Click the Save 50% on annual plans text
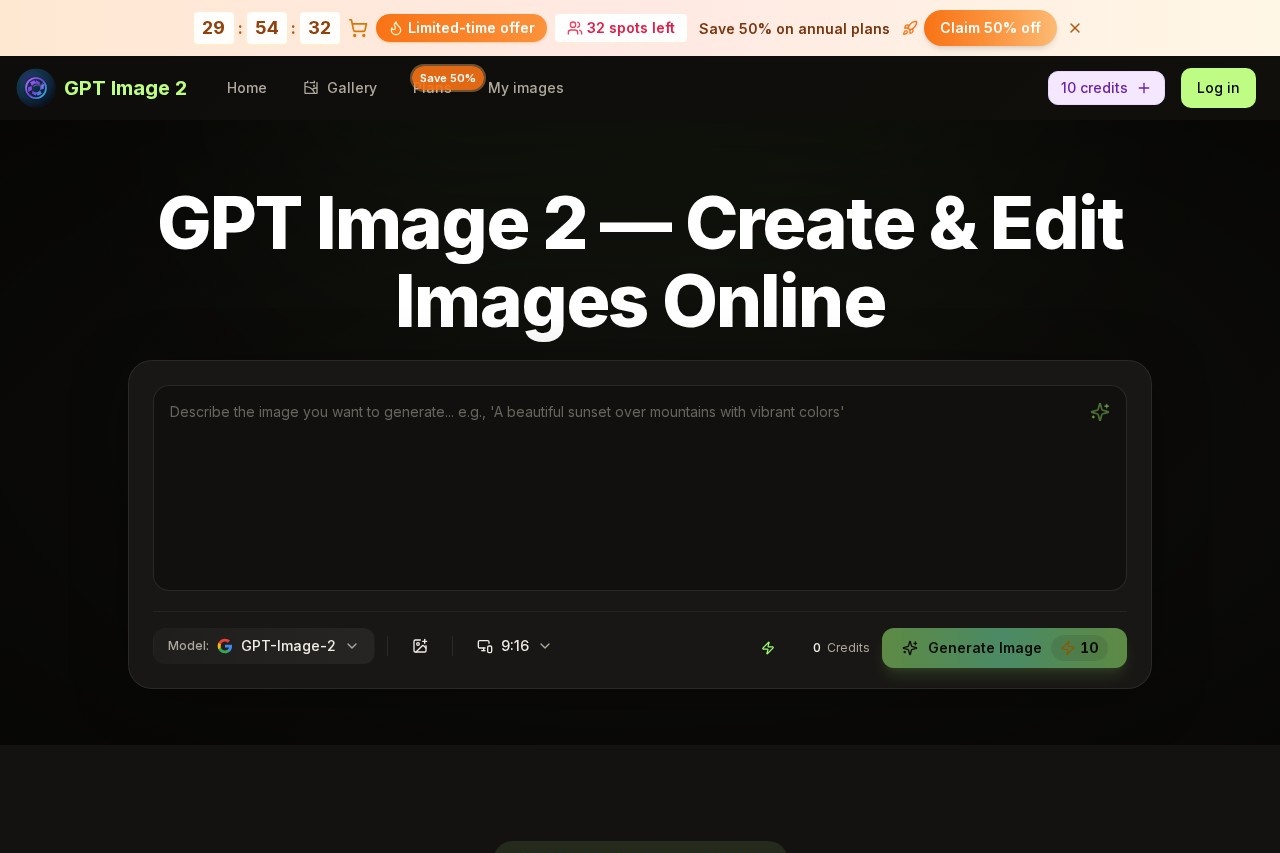This screenshot has width=1280, height=853. pos(794,29)
